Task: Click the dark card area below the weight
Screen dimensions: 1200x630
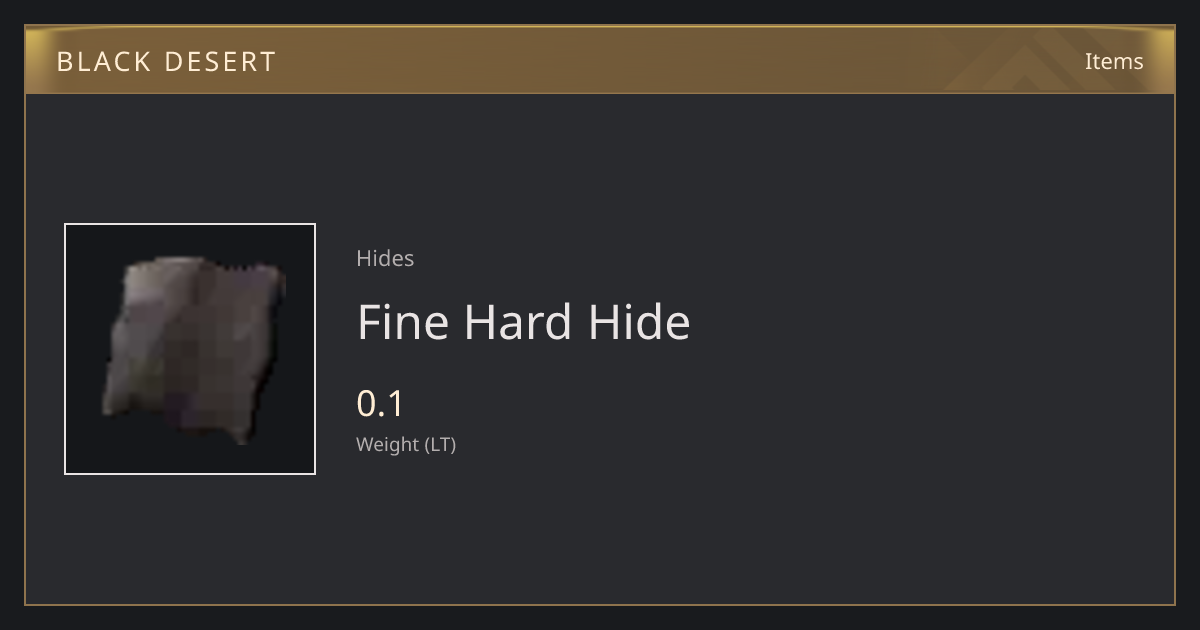Action: [600, 530]
